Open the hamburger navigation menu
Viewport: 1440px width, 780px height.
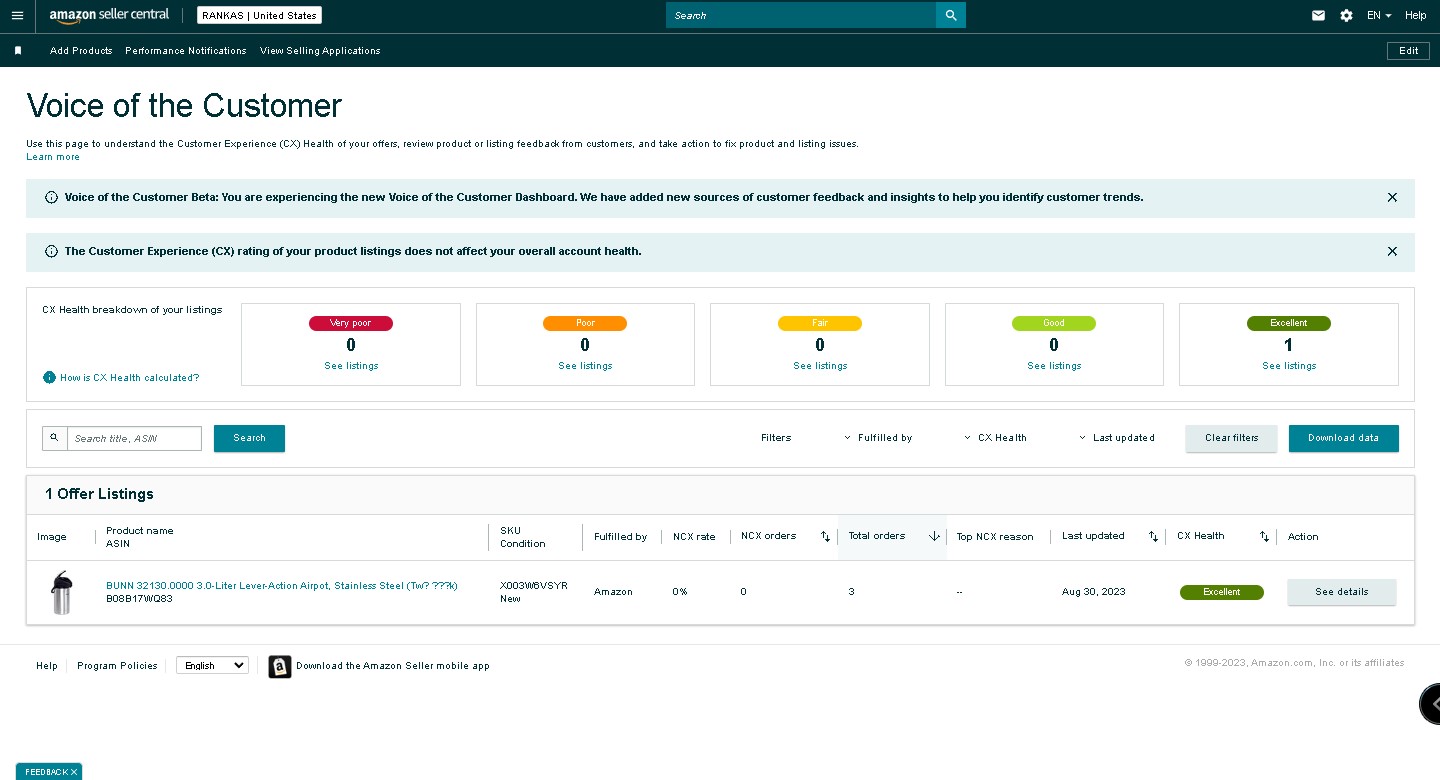pyautogui.click(x=17, y=15)
